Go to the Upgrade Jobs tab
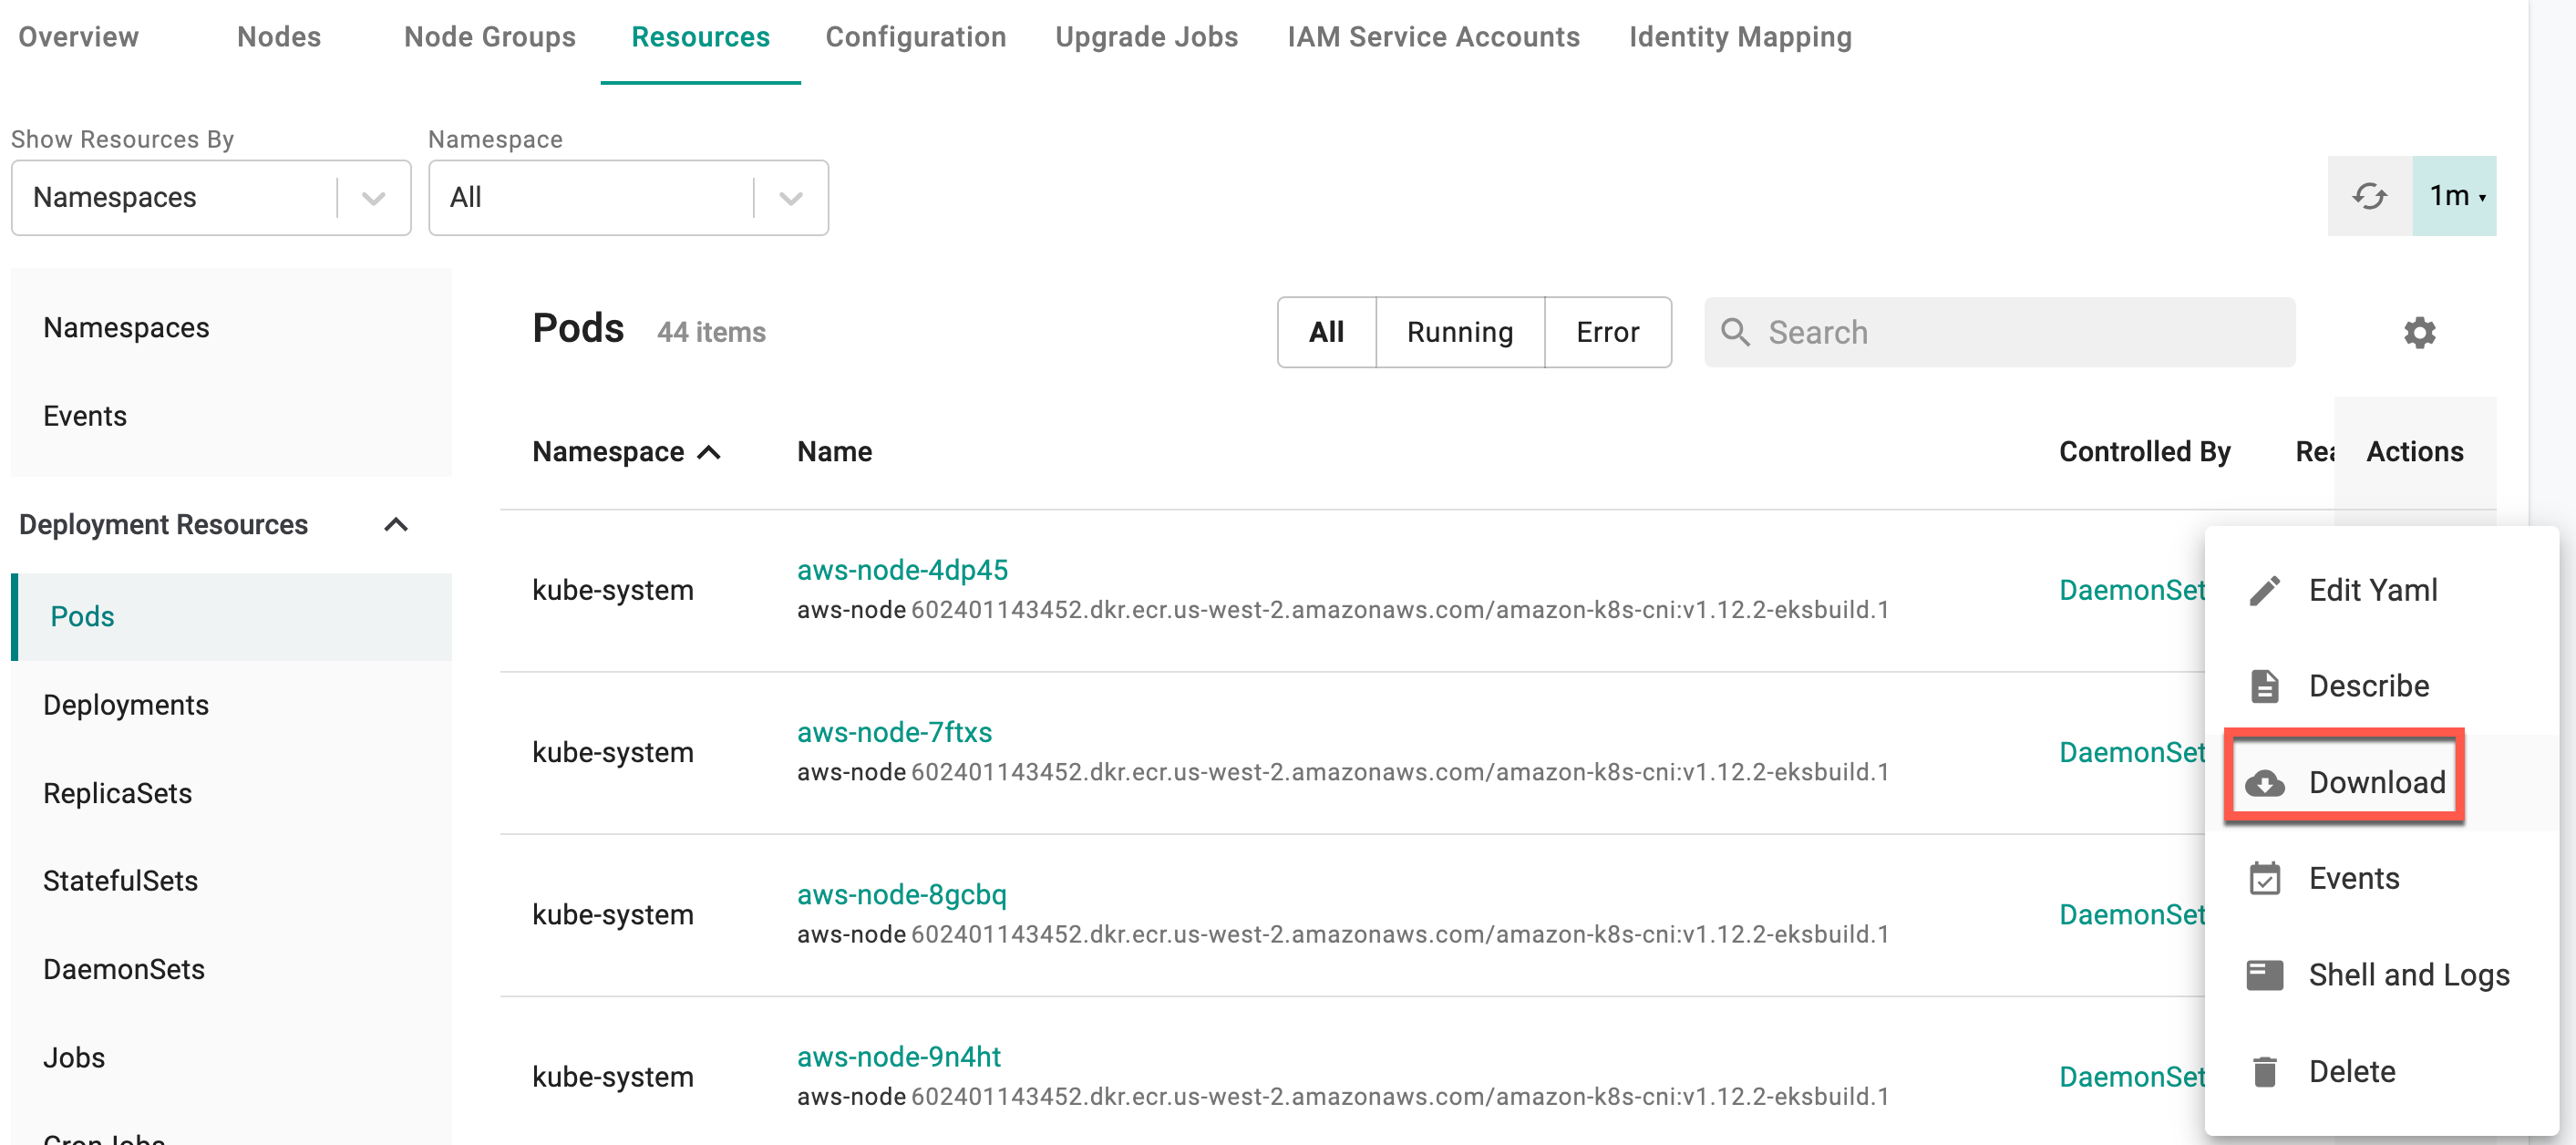Image resolution: width=2576 pixels, height=1145 pixels. click(1147, 37)
